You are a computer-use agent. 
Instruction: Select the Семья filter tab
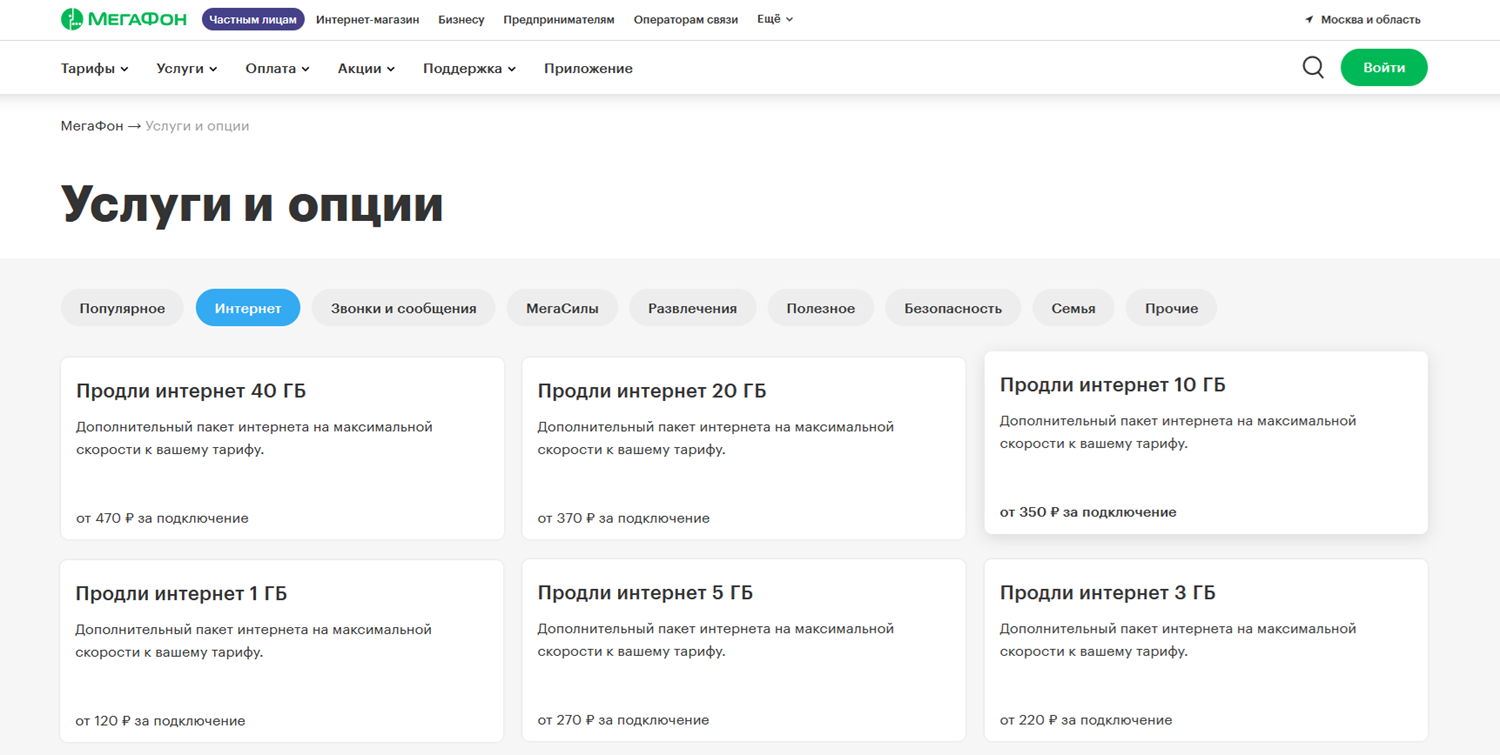(1073, 308)
